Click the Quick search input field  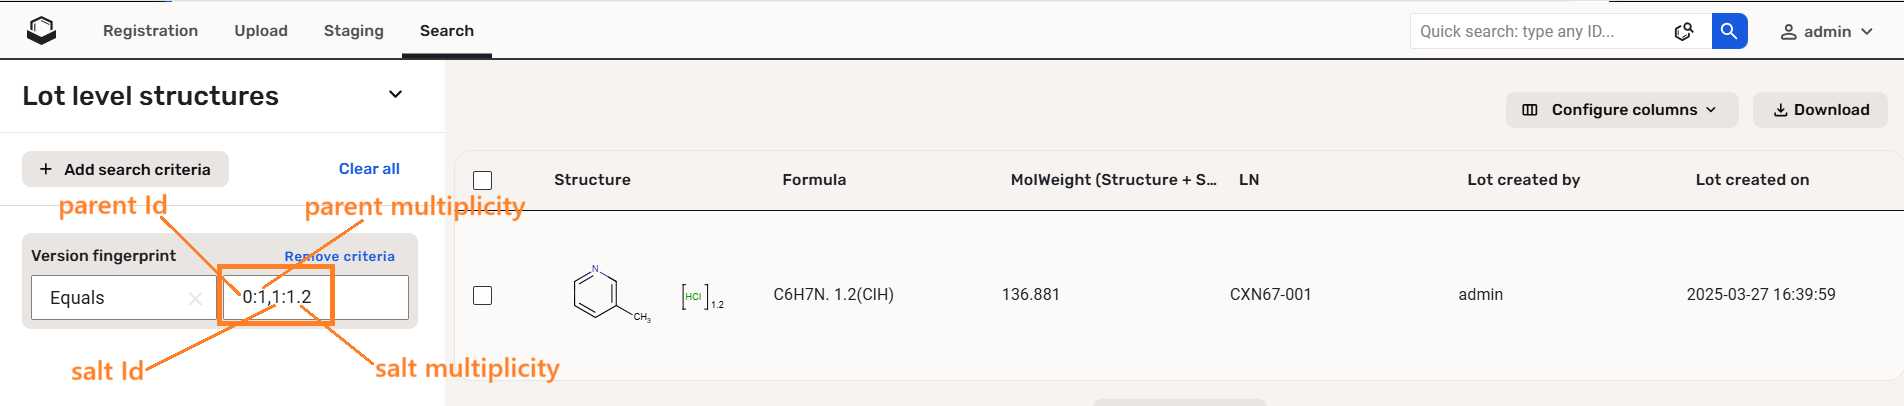coord(1540,32)
